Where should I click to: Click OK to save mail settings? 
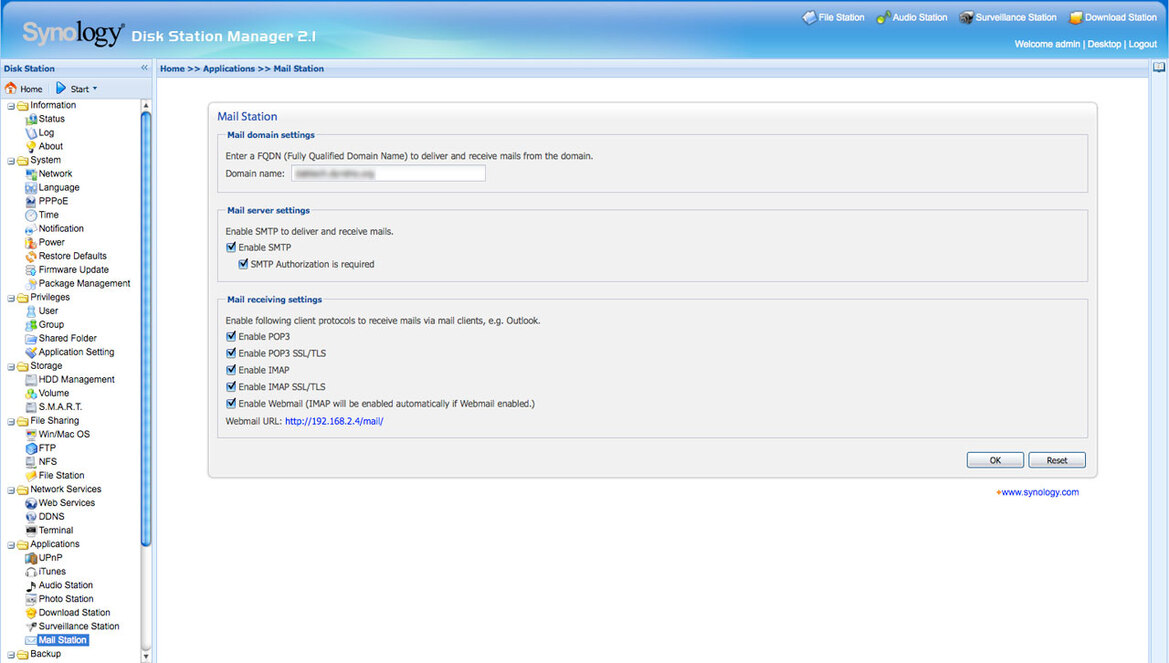click(x=995, y=460)
